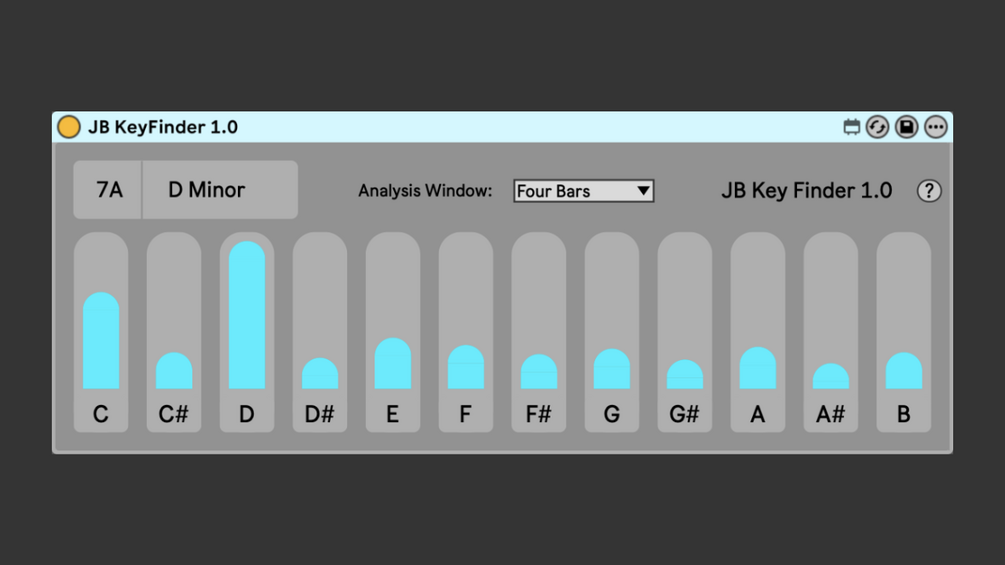Viewport: 1005px width, 565px height.
Task: Select the D# note column
Action: (x=320, y=330)
